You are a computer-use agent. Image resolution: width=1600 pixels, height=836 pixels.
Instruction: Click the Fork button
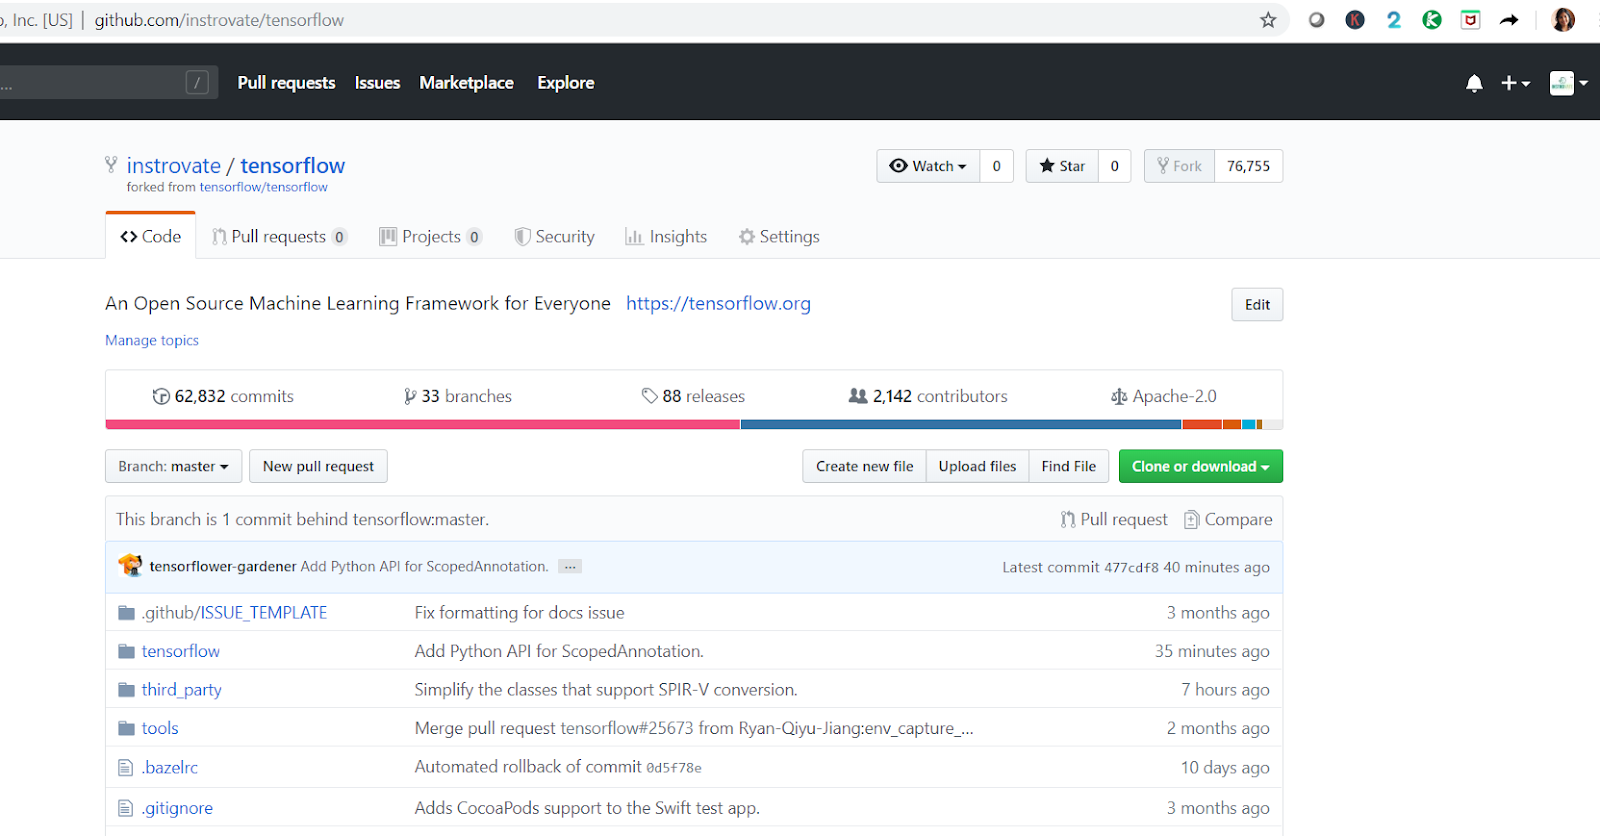point(1180,166)
